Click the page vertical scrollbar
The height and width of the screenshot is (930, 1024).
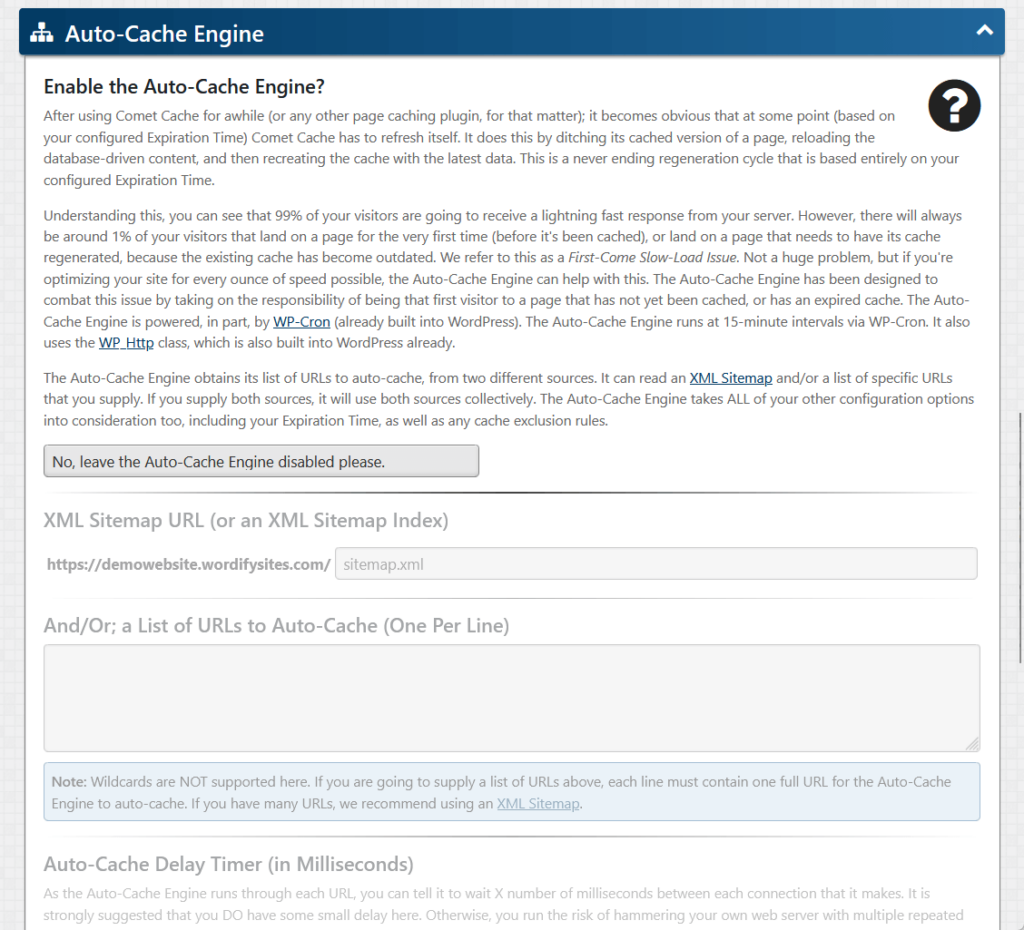point(1020,537)
